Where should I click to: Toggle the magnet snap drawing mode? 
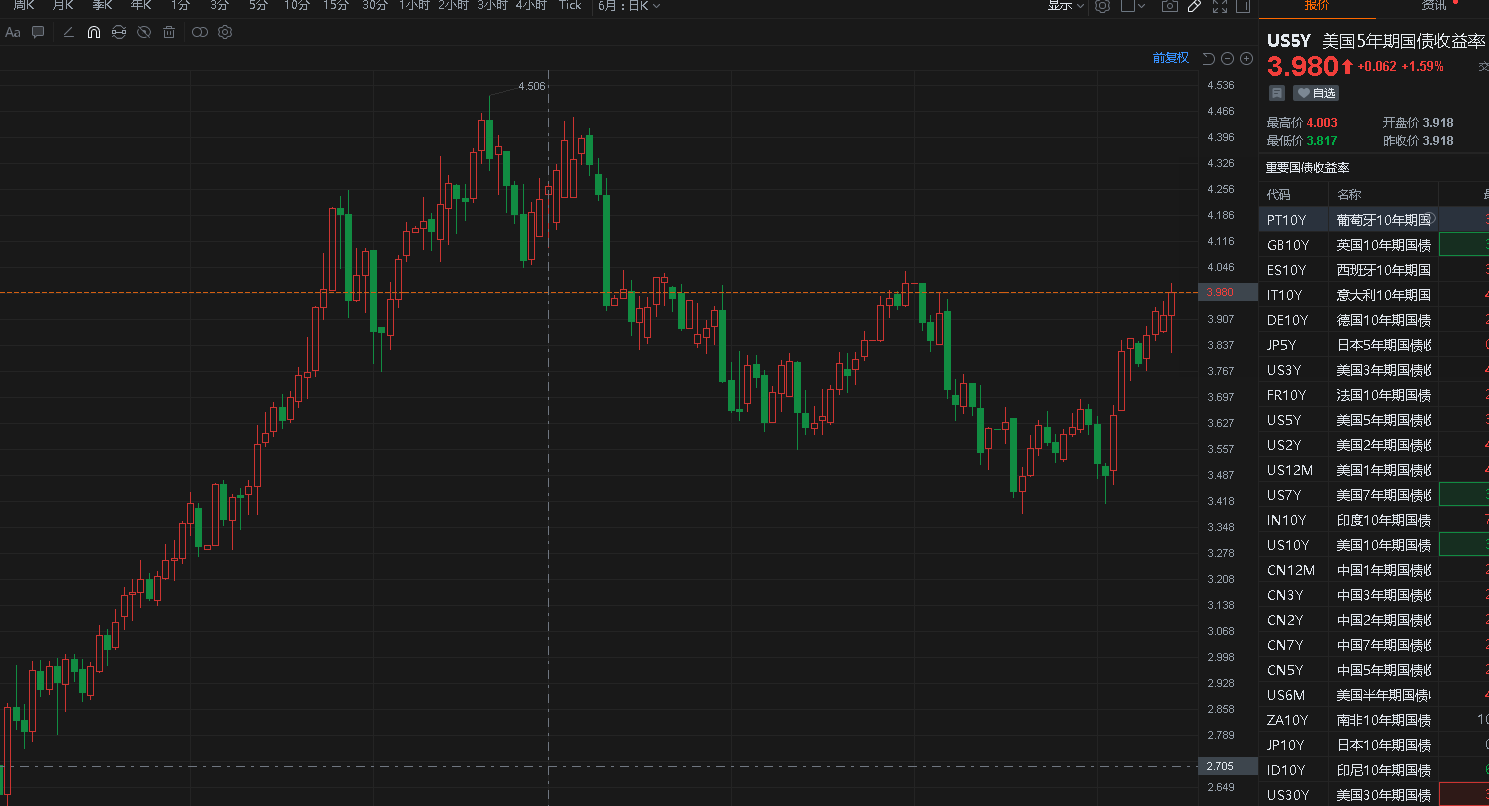pos(94,32)
